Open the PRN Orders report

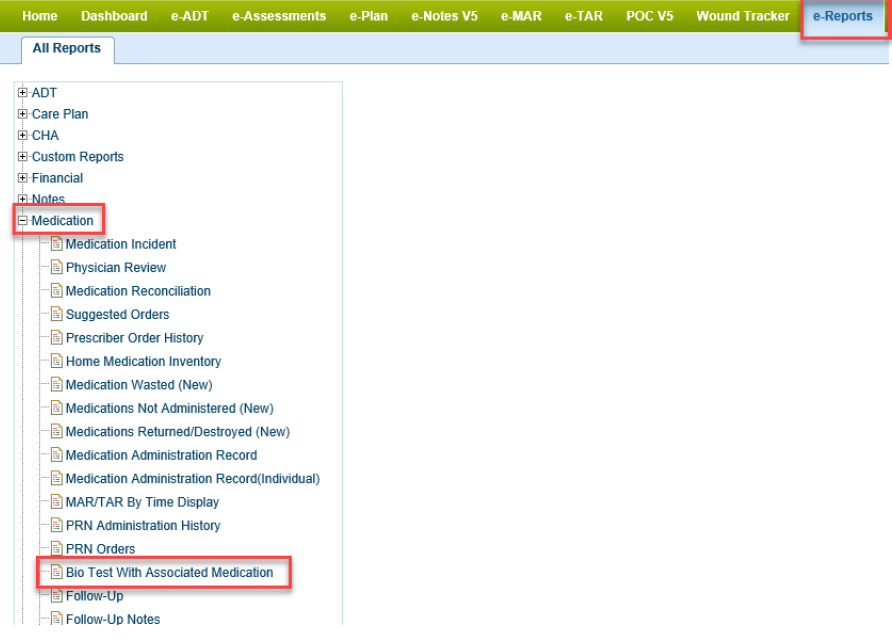(x=101, y=549)
